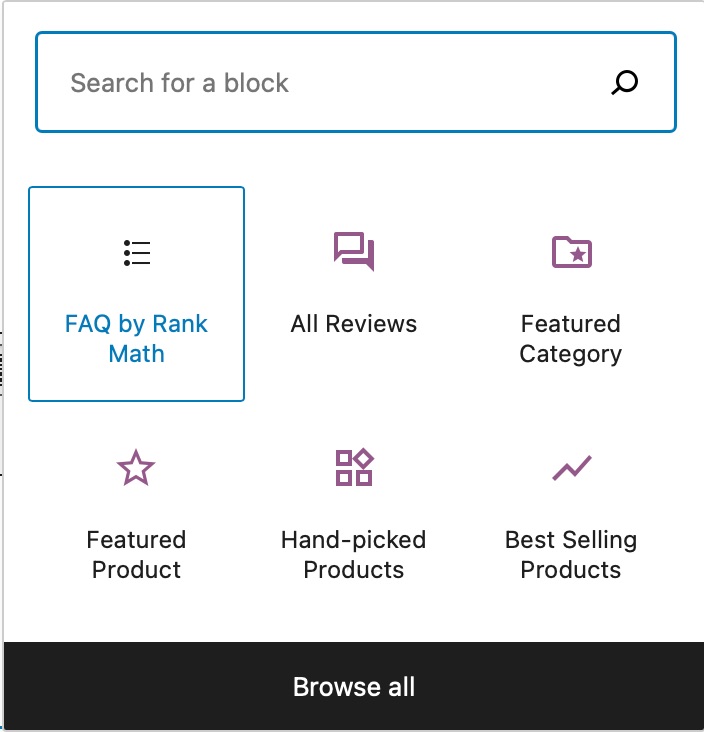Click the Featured Category starred folder icon
This screenshot has width=704, height=732.
[x=571, y=252]
